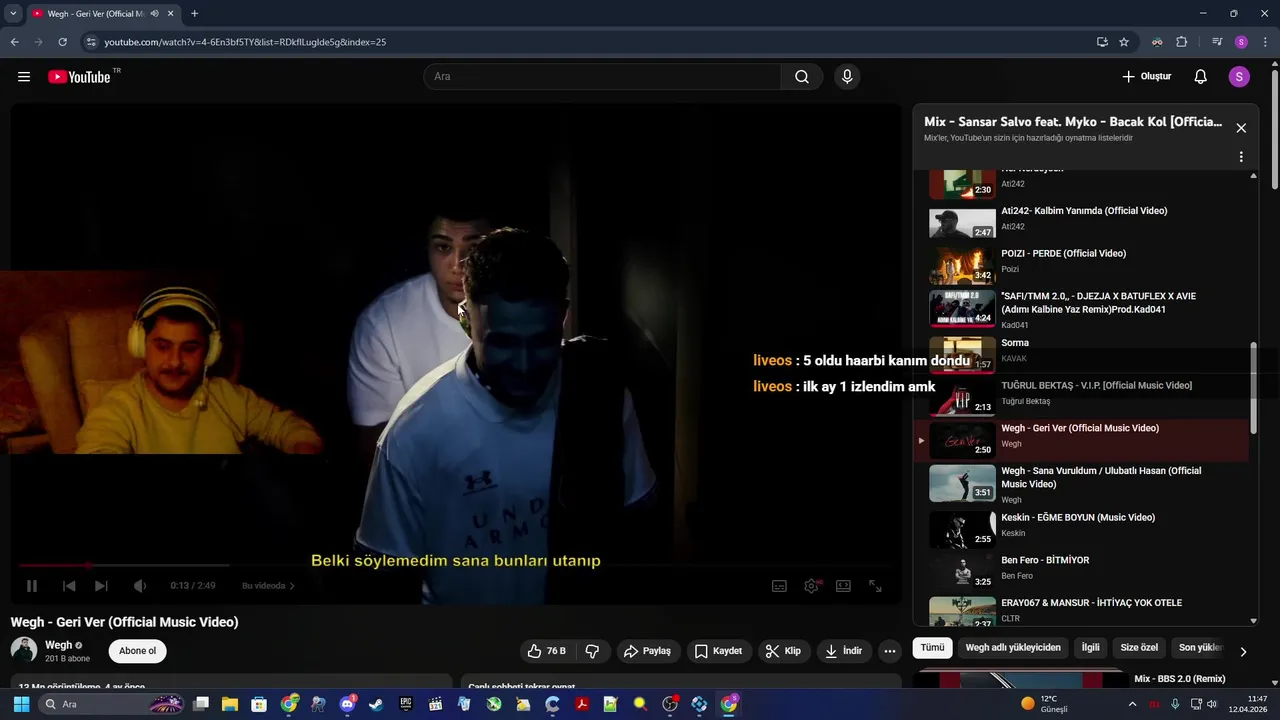Screen dimensions: 1280x720
Task: Toggle video subtitles (captions) button
Action: coord(779,586)
